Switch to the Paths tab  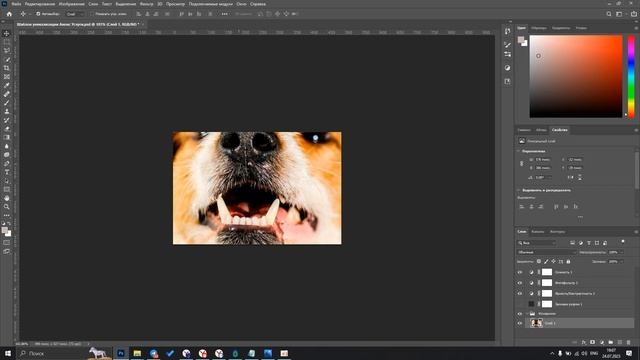tap(557, 232)
